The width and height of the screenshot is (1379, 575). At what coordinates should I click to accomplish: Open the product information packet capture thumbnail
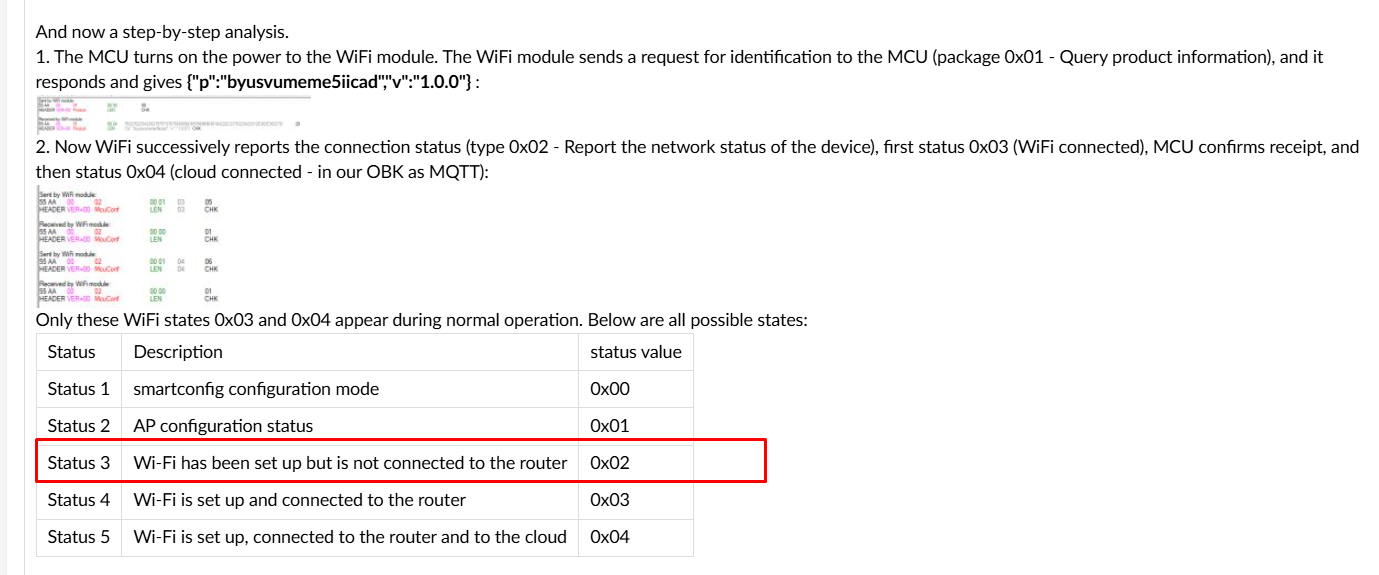173,115
